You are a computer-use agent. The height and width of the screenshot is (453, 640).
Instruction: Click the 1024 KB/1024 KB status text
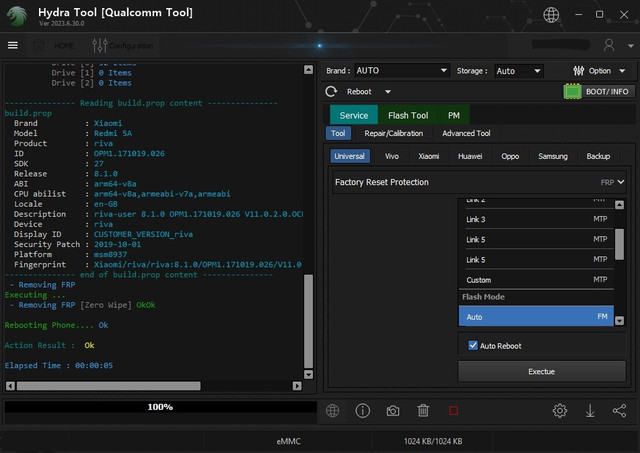click(433, 441)
